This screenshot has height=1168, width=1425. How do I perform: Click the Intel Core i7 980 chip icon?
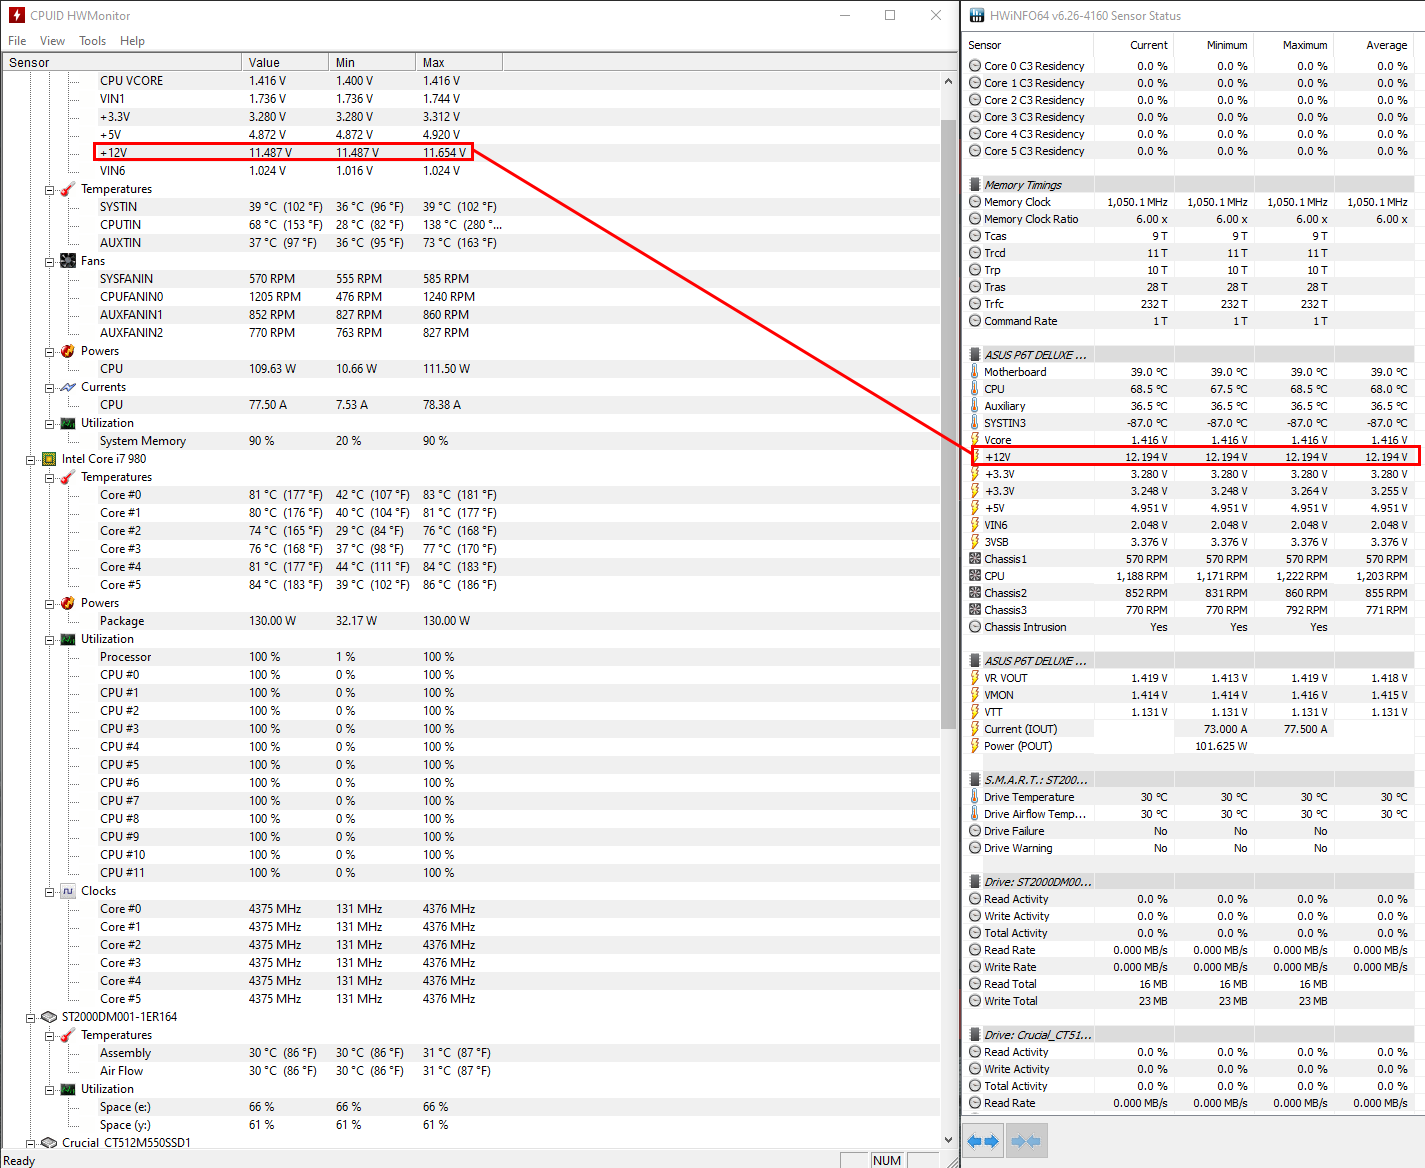click(x=49, y=459)
